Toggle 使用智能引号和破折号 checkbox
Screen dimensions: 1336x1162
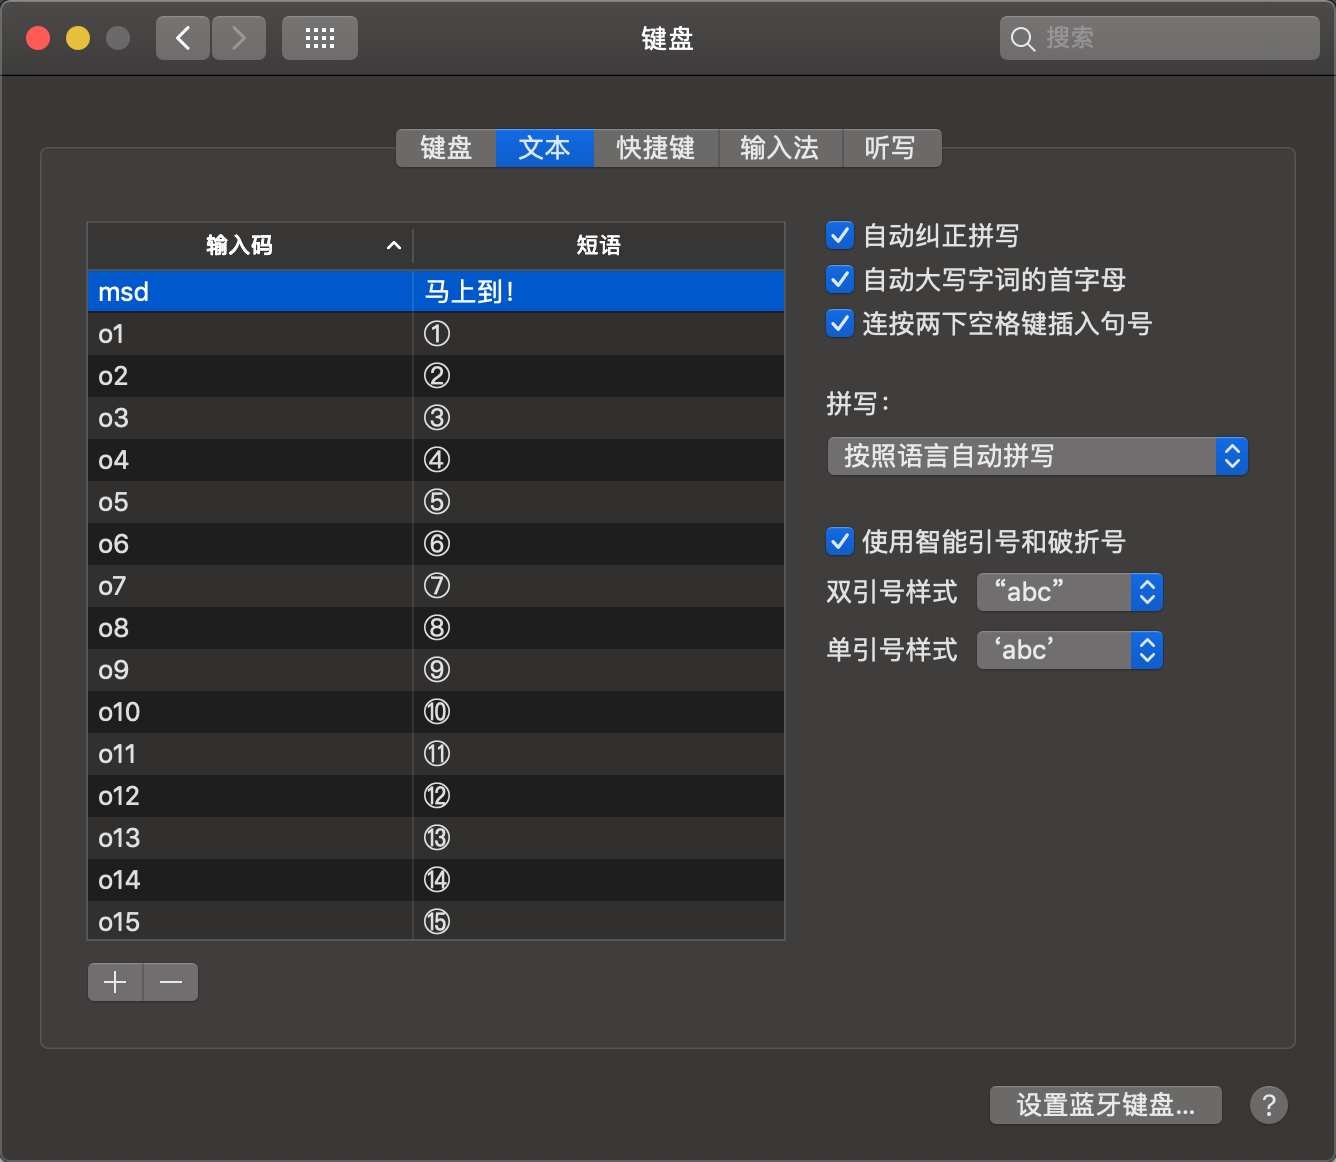pyautogui.click(x=840, y=542)
